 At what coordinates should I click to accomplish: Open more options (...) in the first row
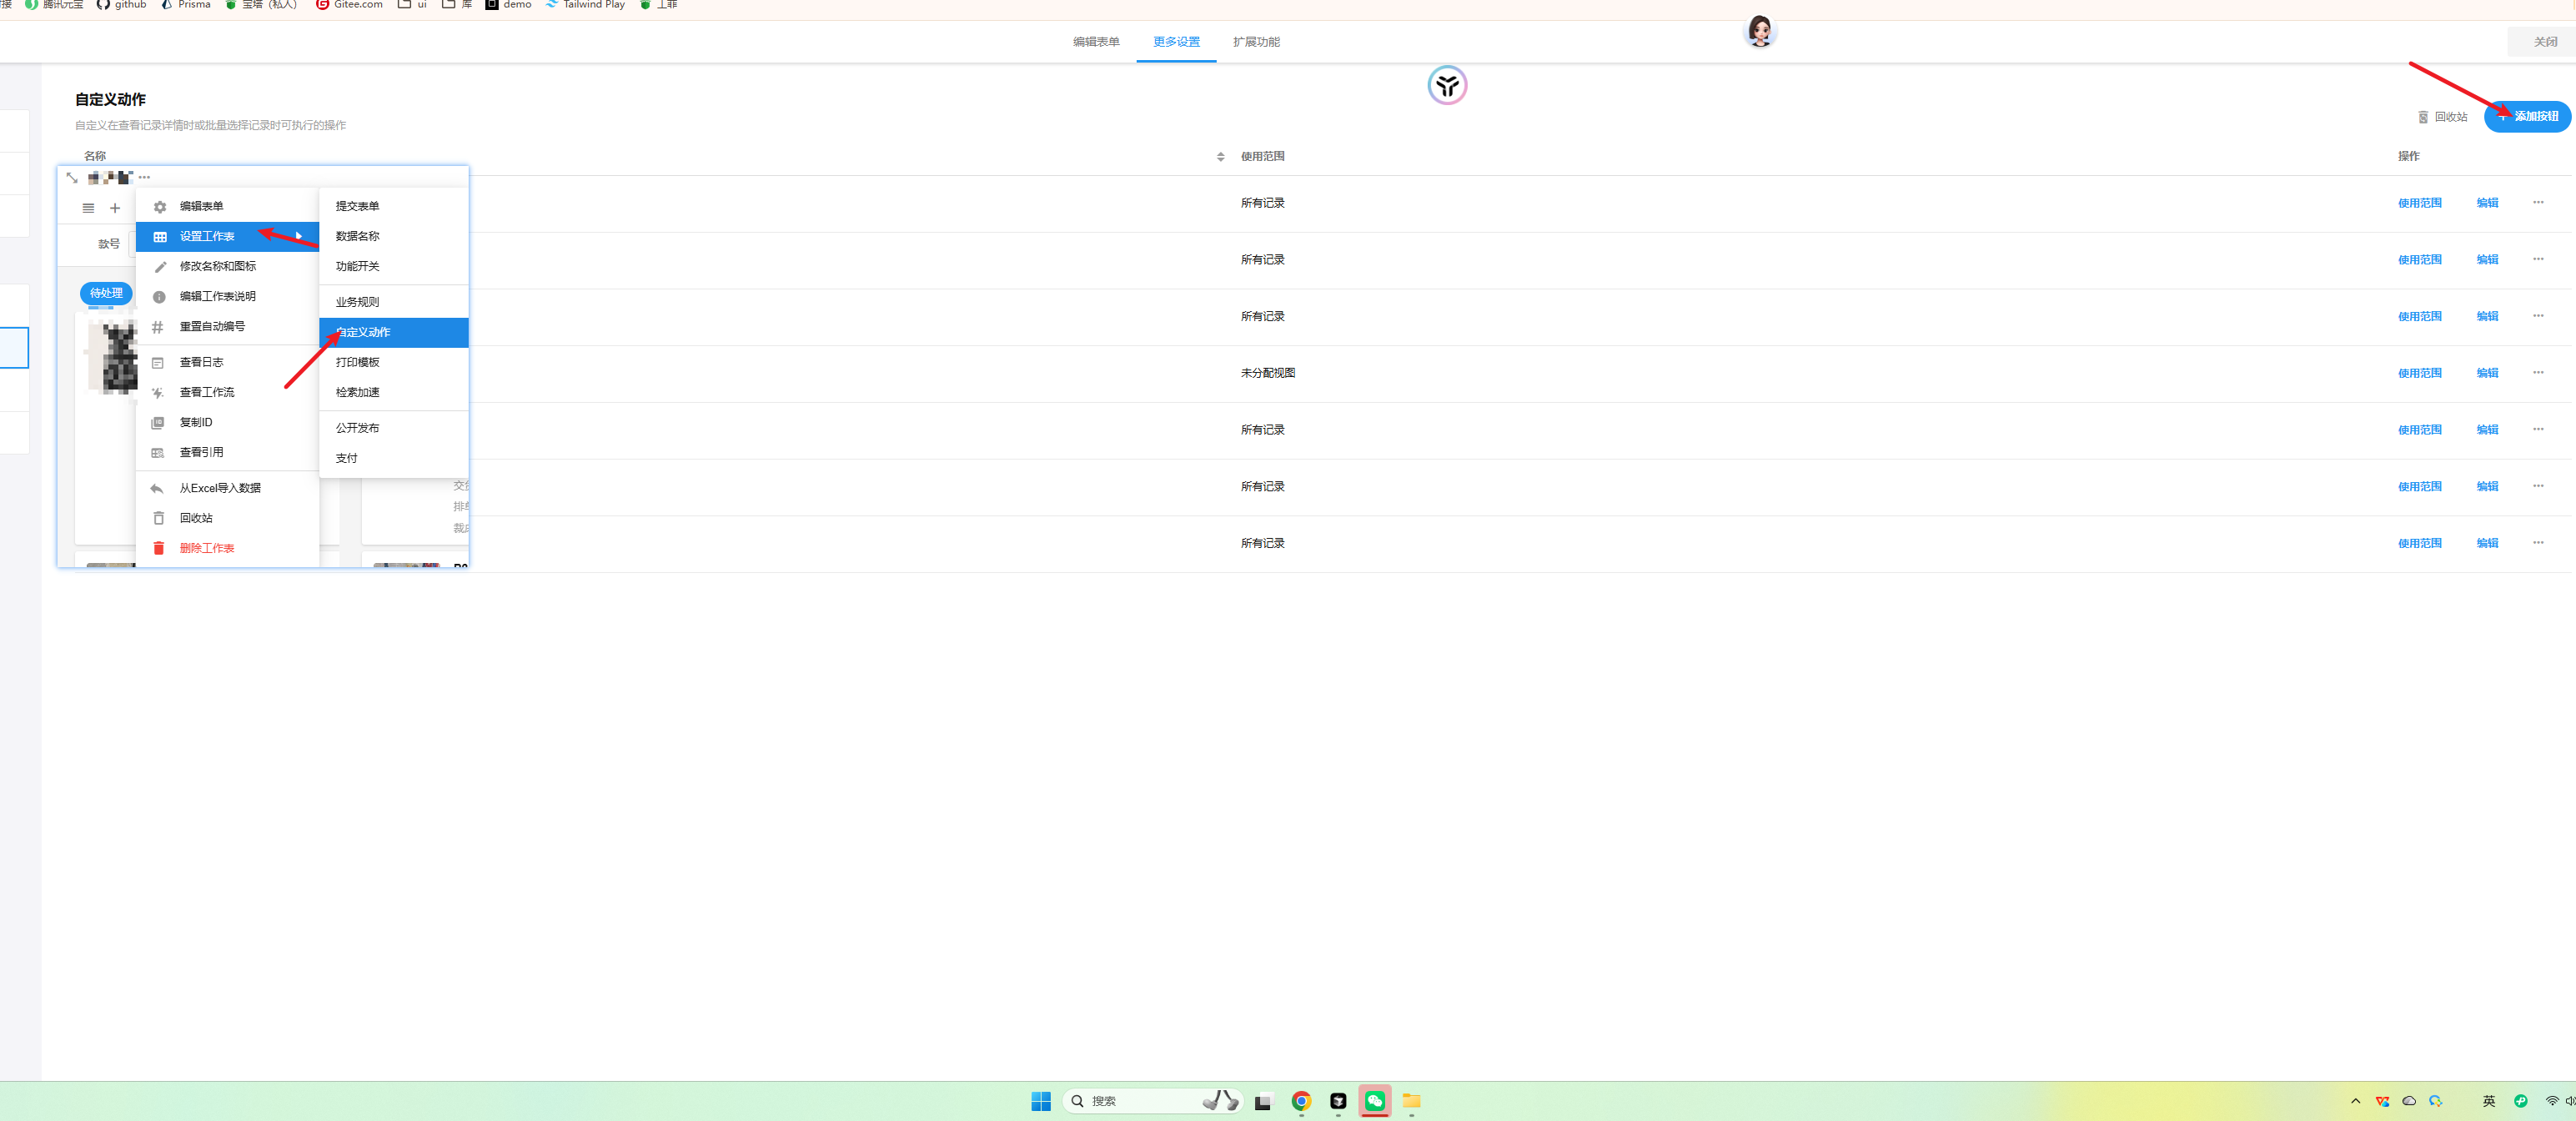2538,202
